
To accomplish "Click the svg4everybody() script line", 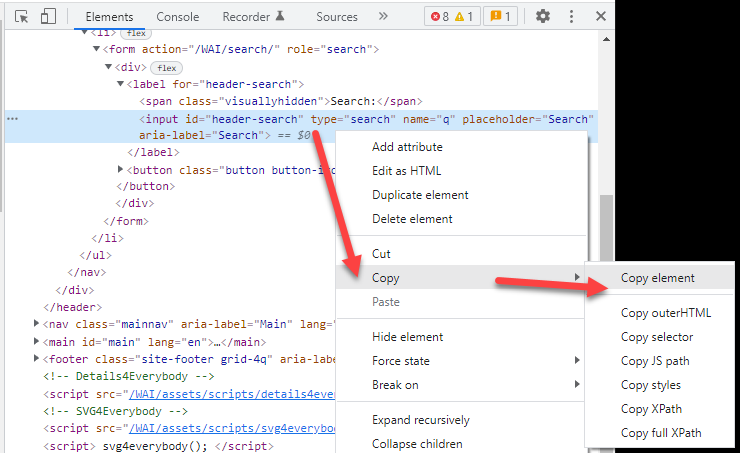I will [x=158, y=446].
